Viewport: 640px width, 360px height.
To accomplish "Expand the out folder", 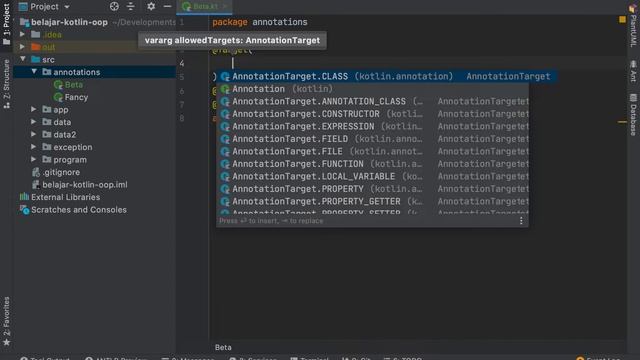I will (x=22, y=47).
